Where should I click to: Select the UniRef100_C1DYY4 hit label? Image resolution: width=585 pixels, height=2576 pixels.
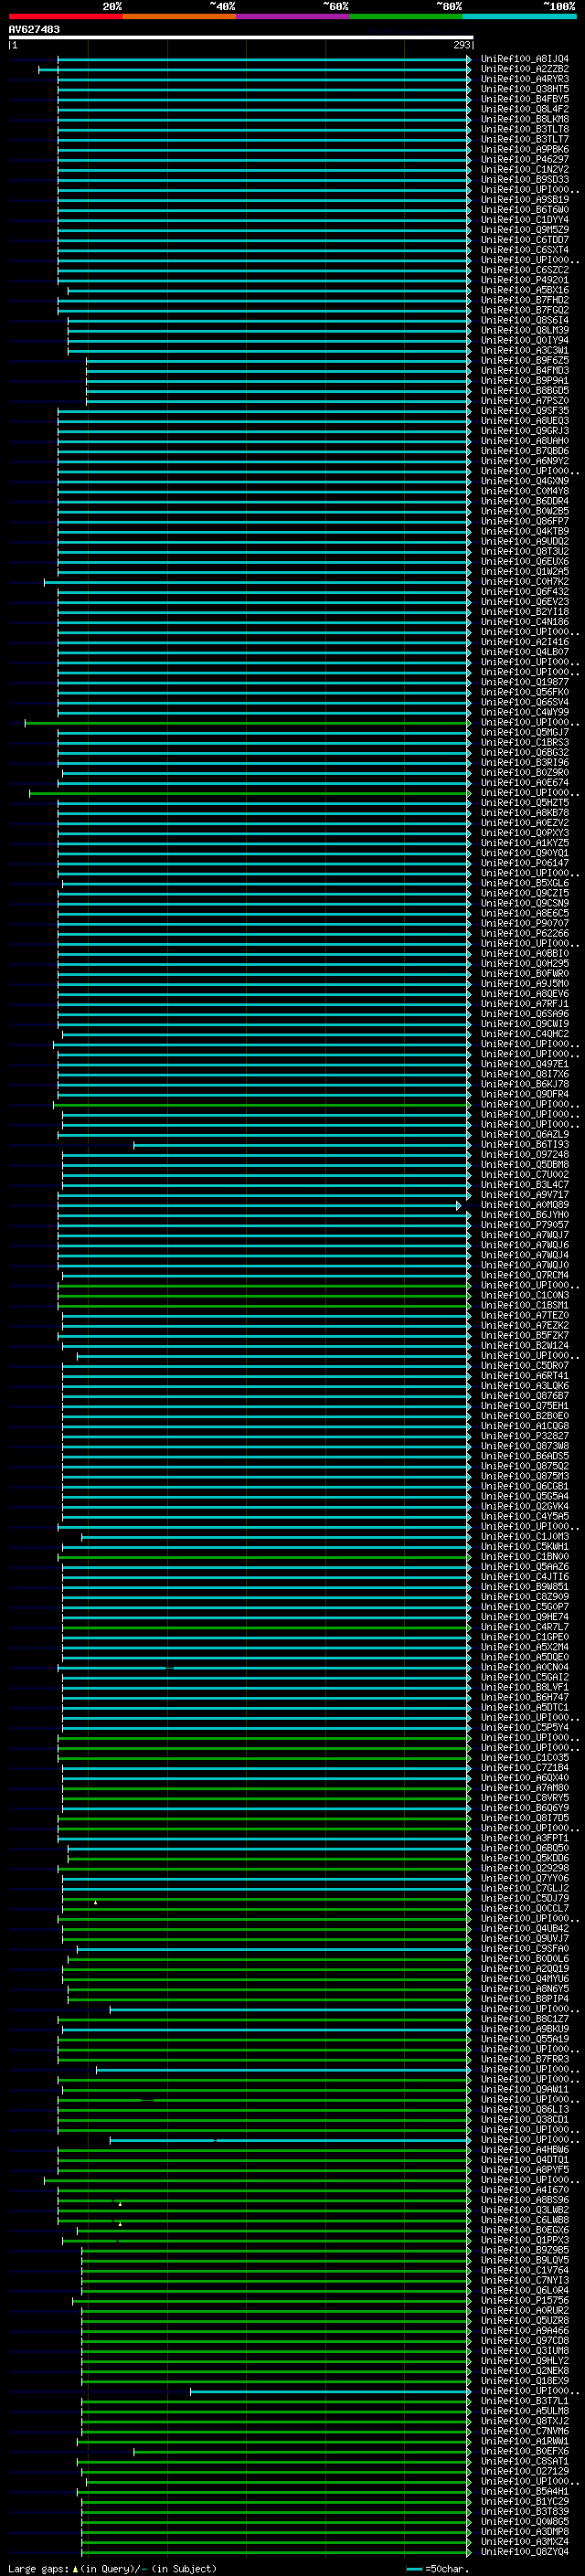pyautogui.click(x=524, y=220)
